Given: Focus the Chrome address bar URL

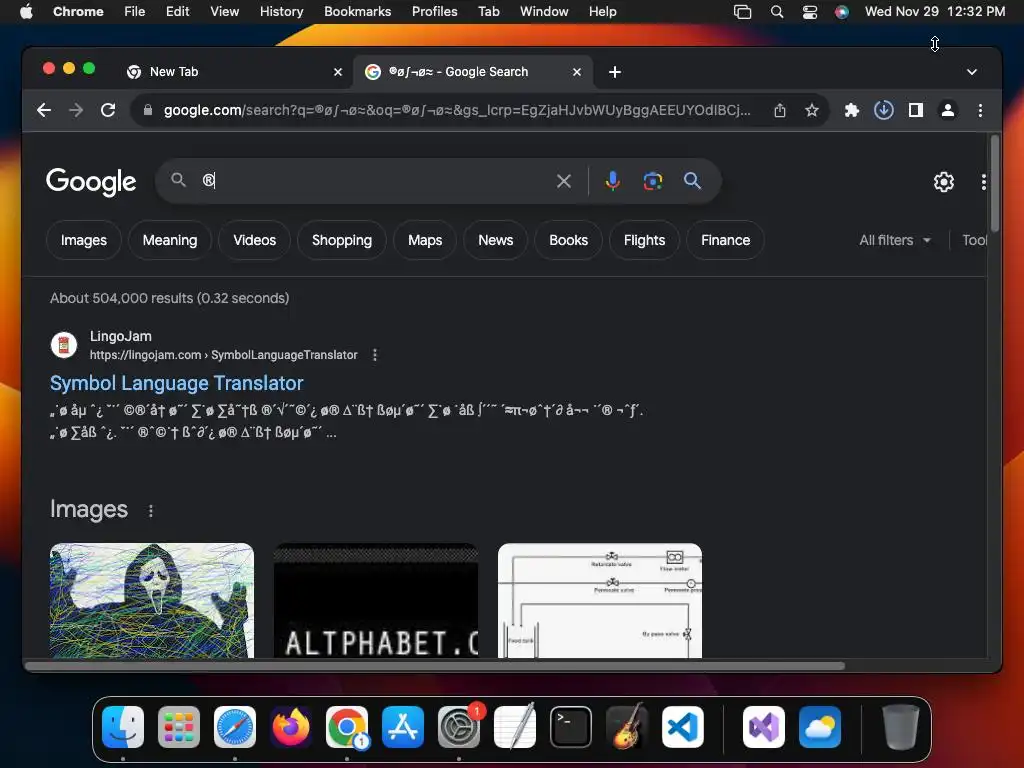Looking at the screenshot, I should [457, 110].
